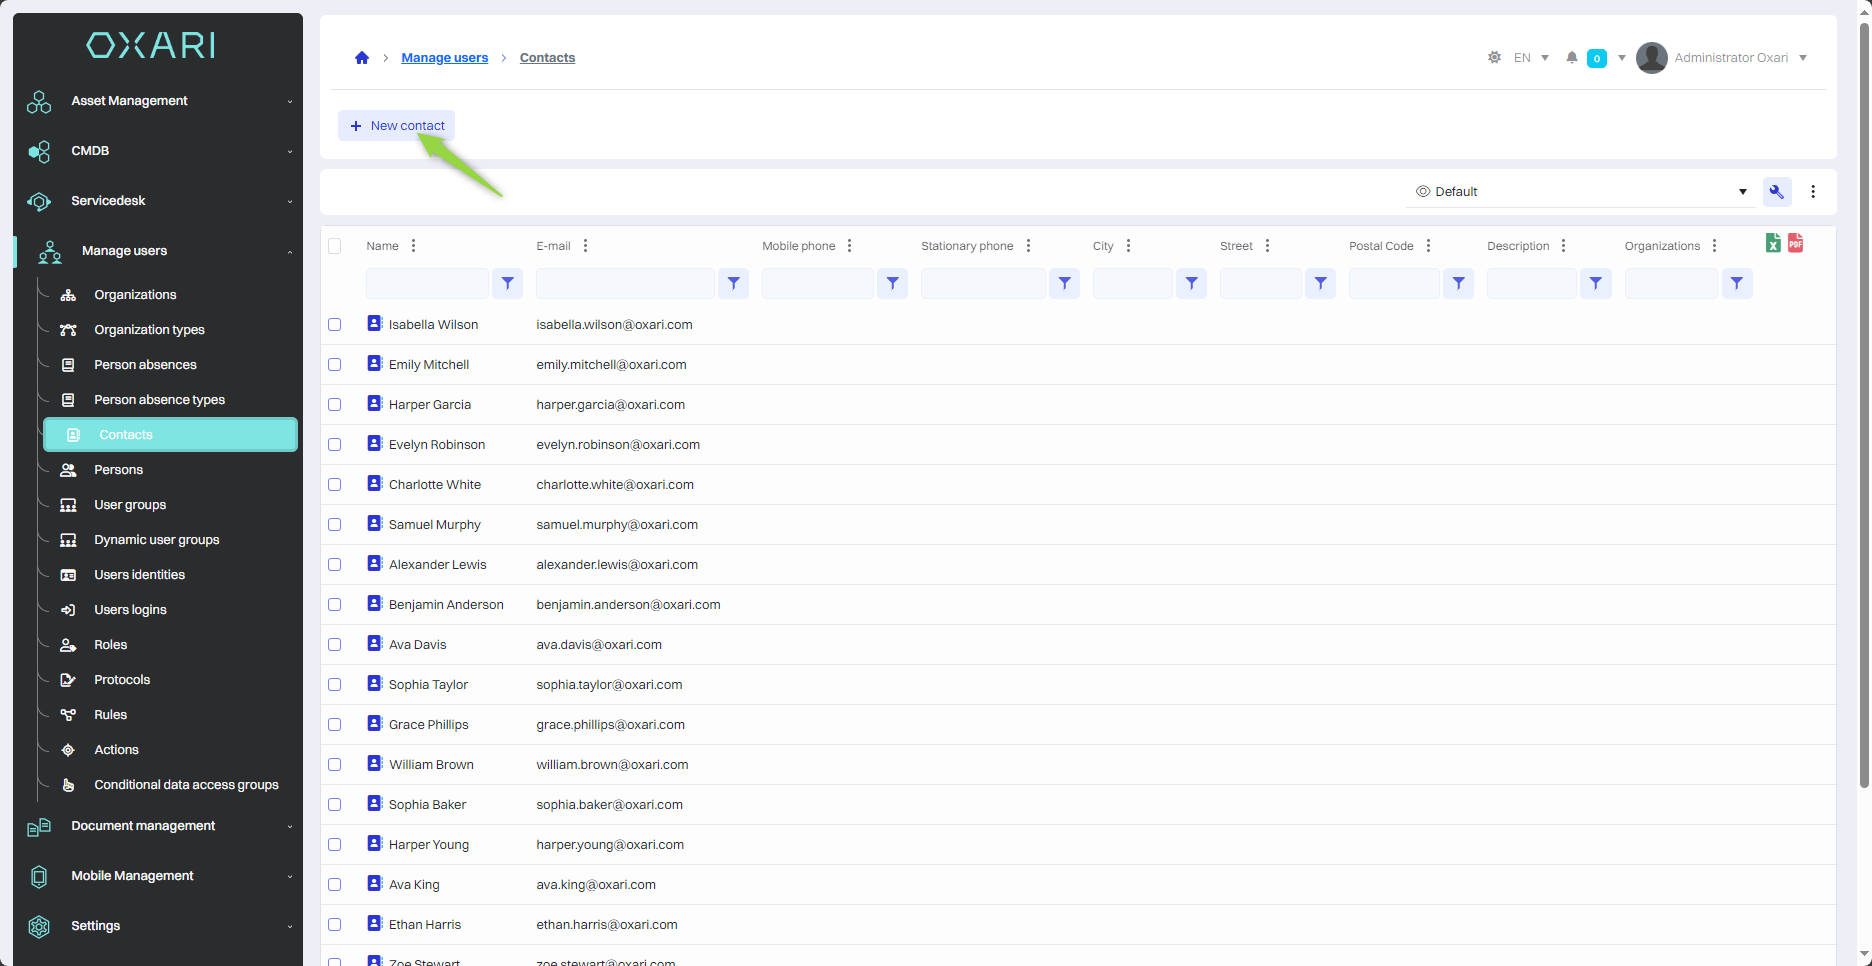Click the New contact button

click(397, 126)
